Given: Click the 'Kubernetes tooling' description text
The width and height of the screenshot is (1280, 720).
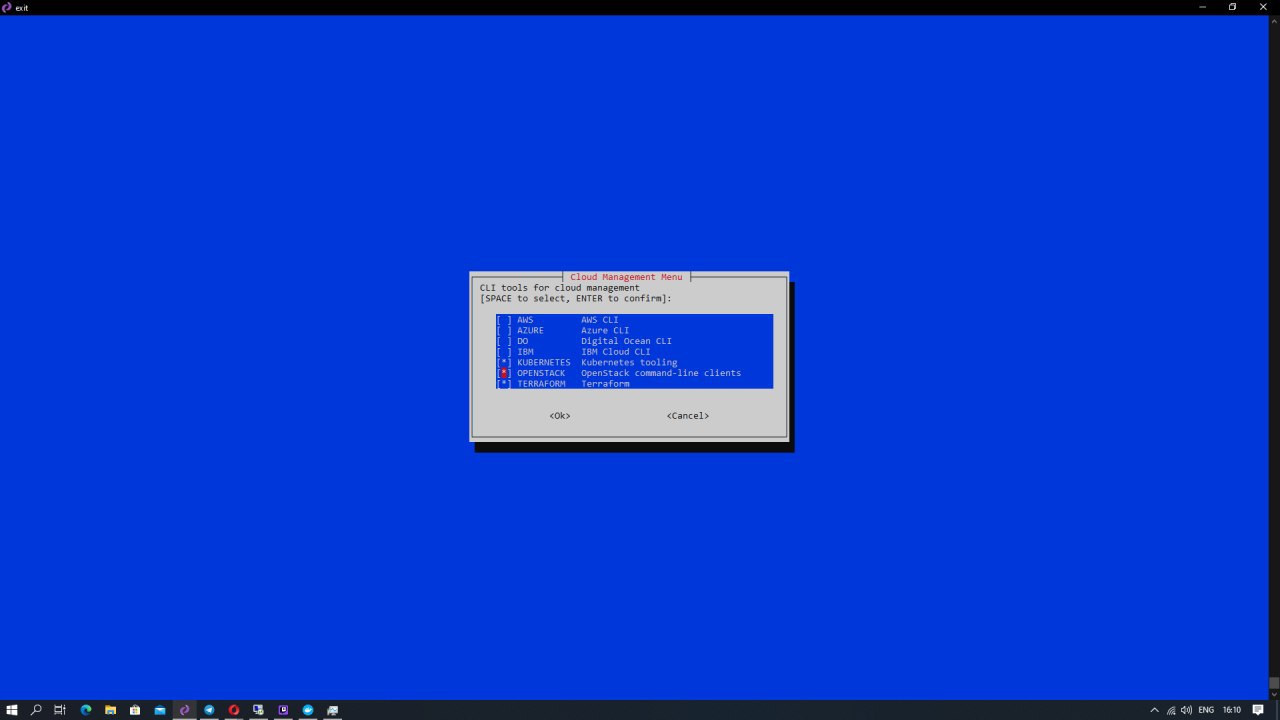Looking at the screenshot, I should 629,362.
